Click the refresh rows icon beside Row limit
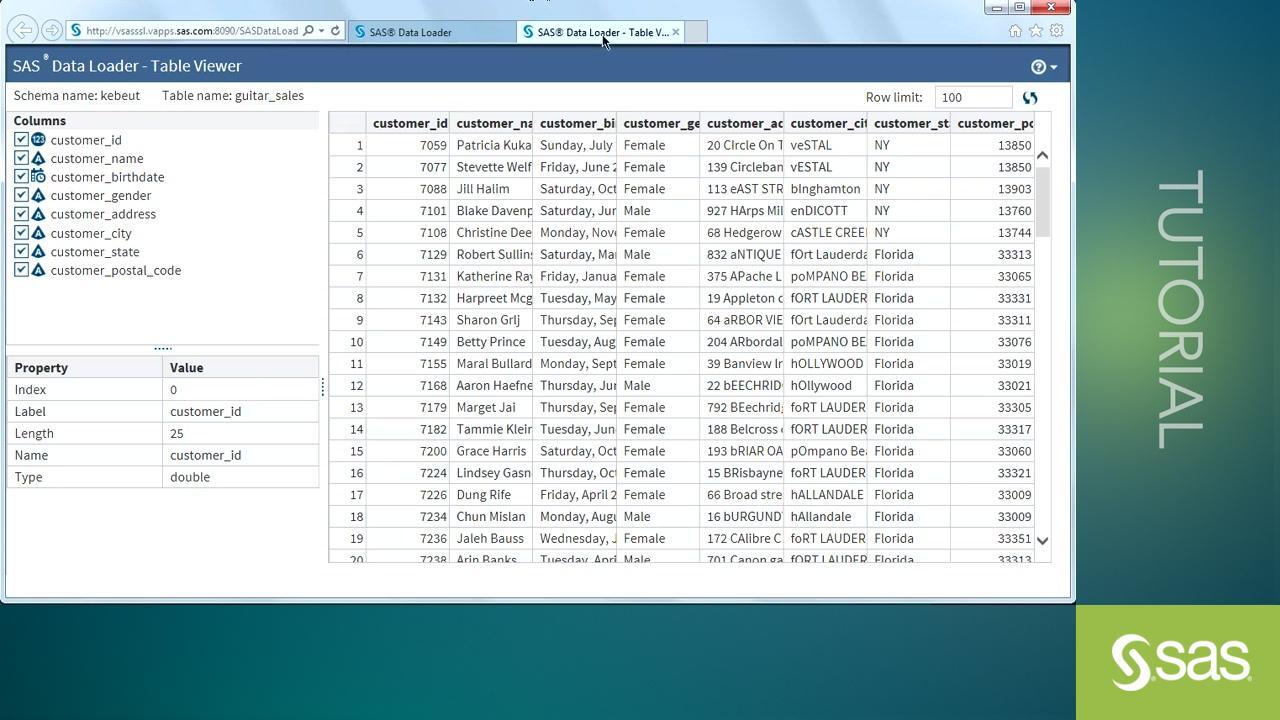 [1030, 98]
